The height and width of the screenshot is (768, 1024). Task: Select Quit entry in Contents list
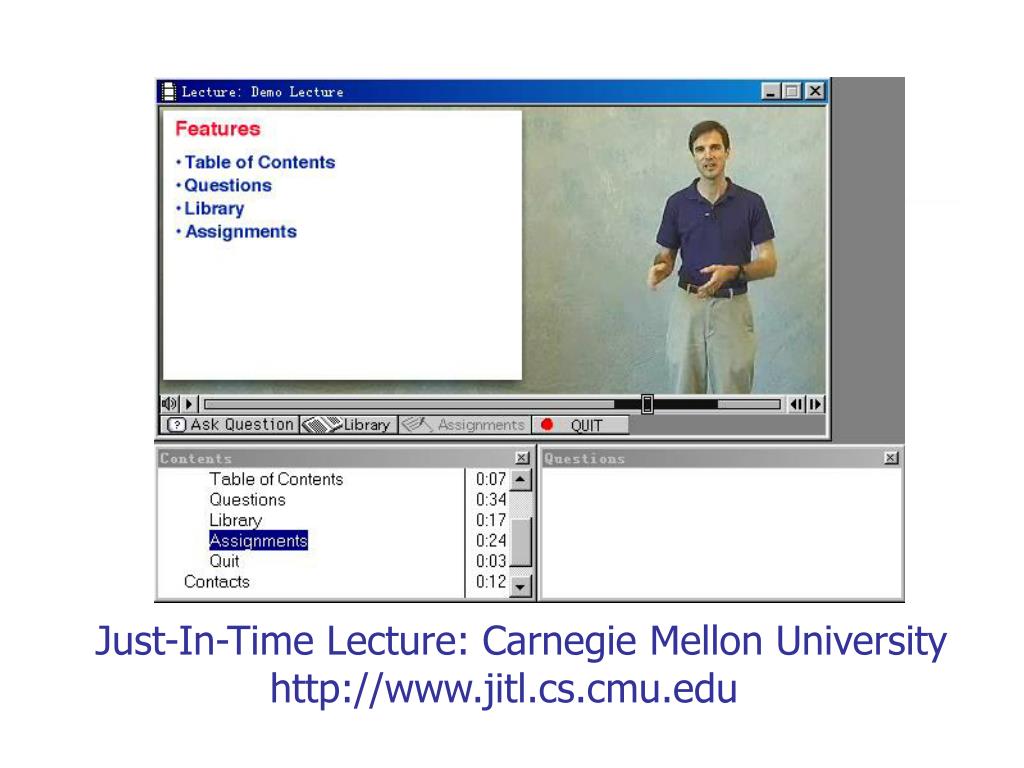pyautogui.click(x=224, y=561)
